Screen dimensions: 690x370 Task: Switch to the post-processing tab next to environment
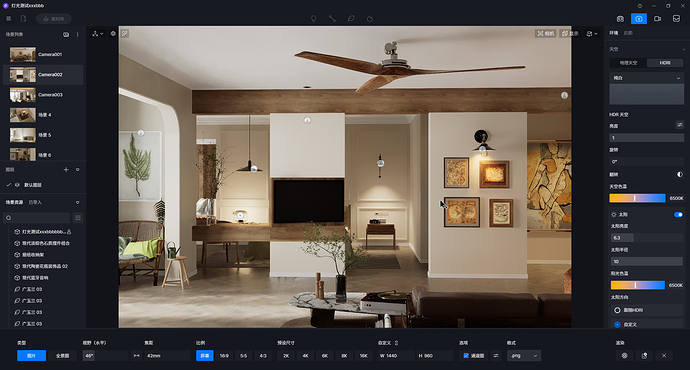click(628, 33)
